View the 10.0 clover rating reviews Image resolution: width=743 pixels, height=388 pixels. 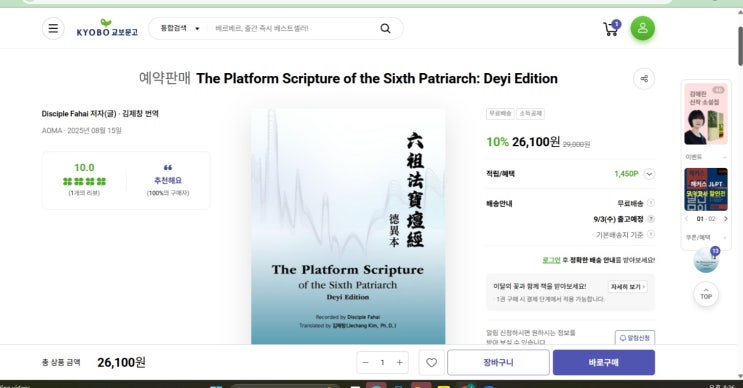[84, 180]
